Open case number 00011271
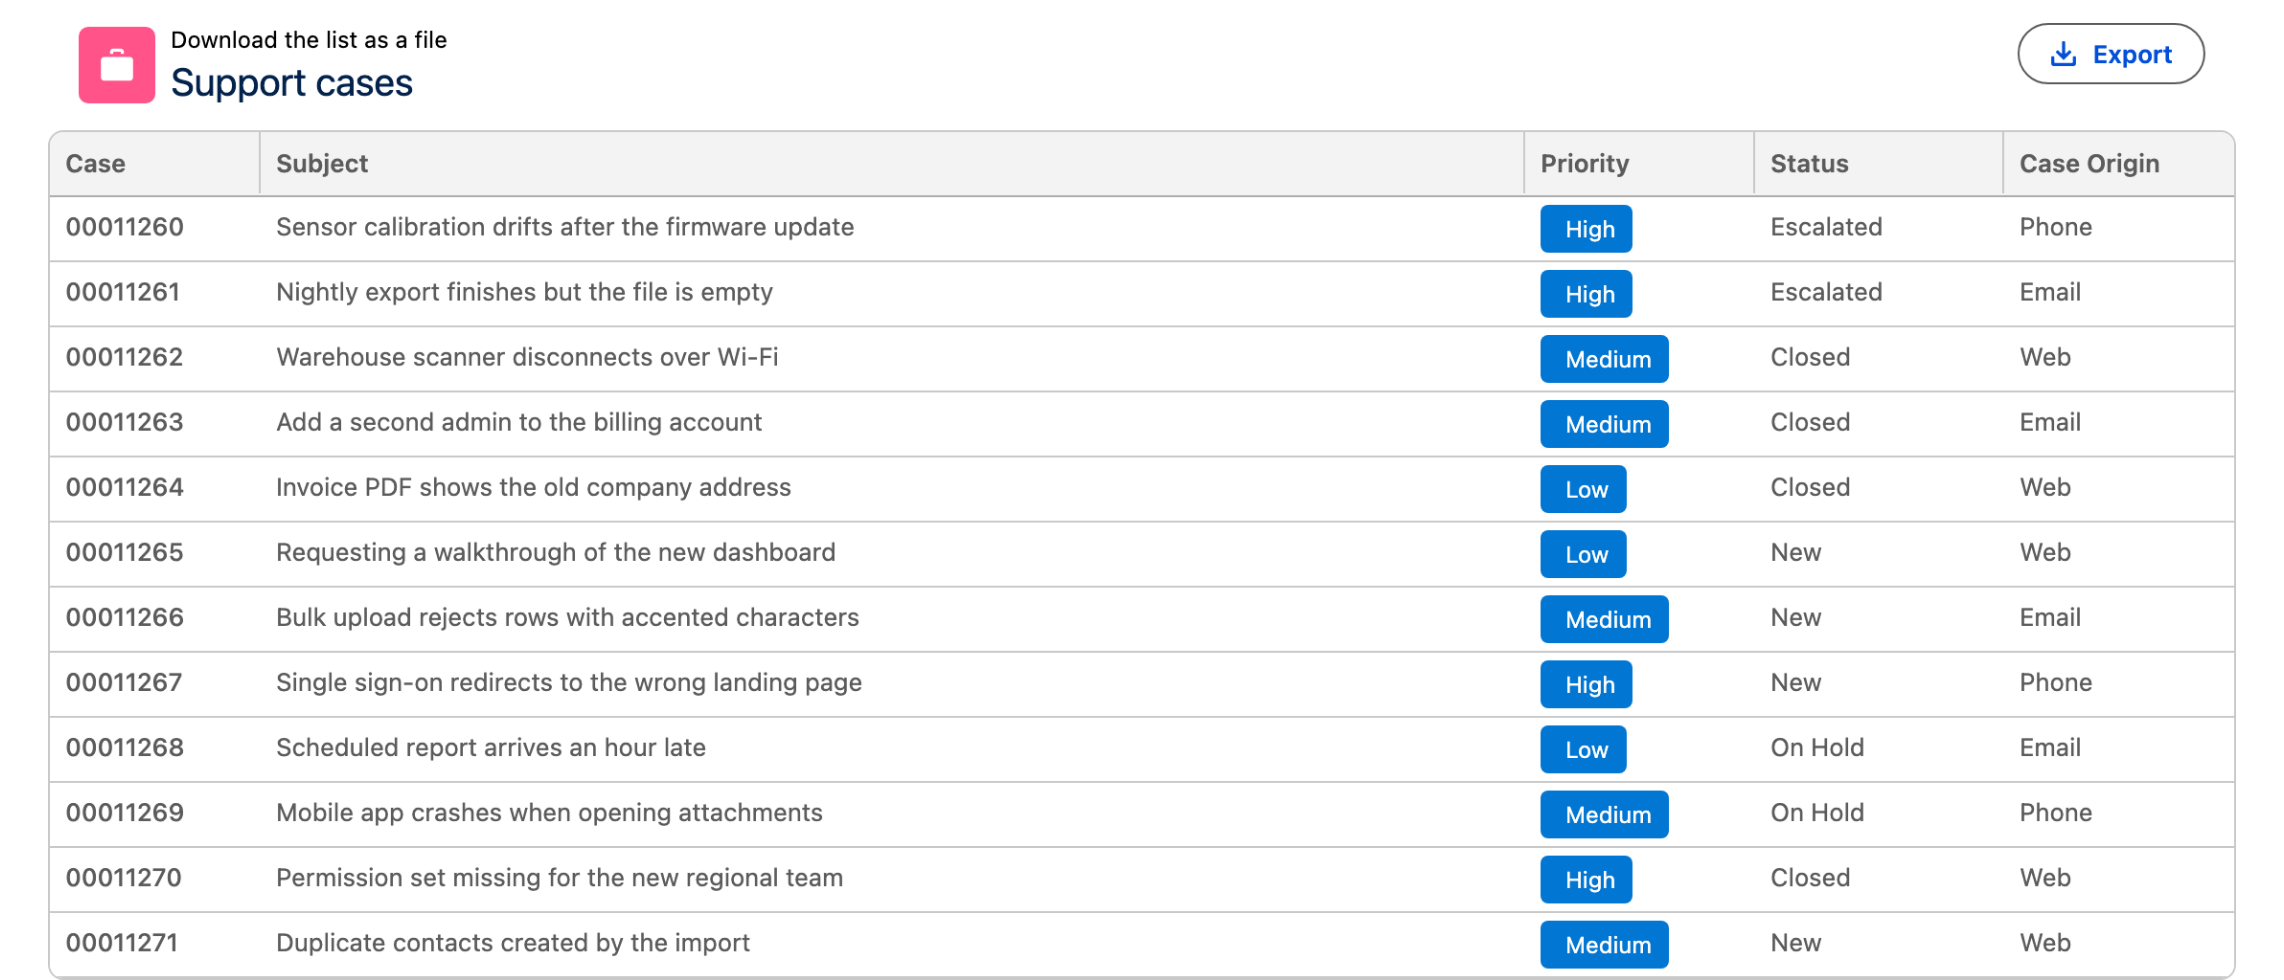 point(122,942)
